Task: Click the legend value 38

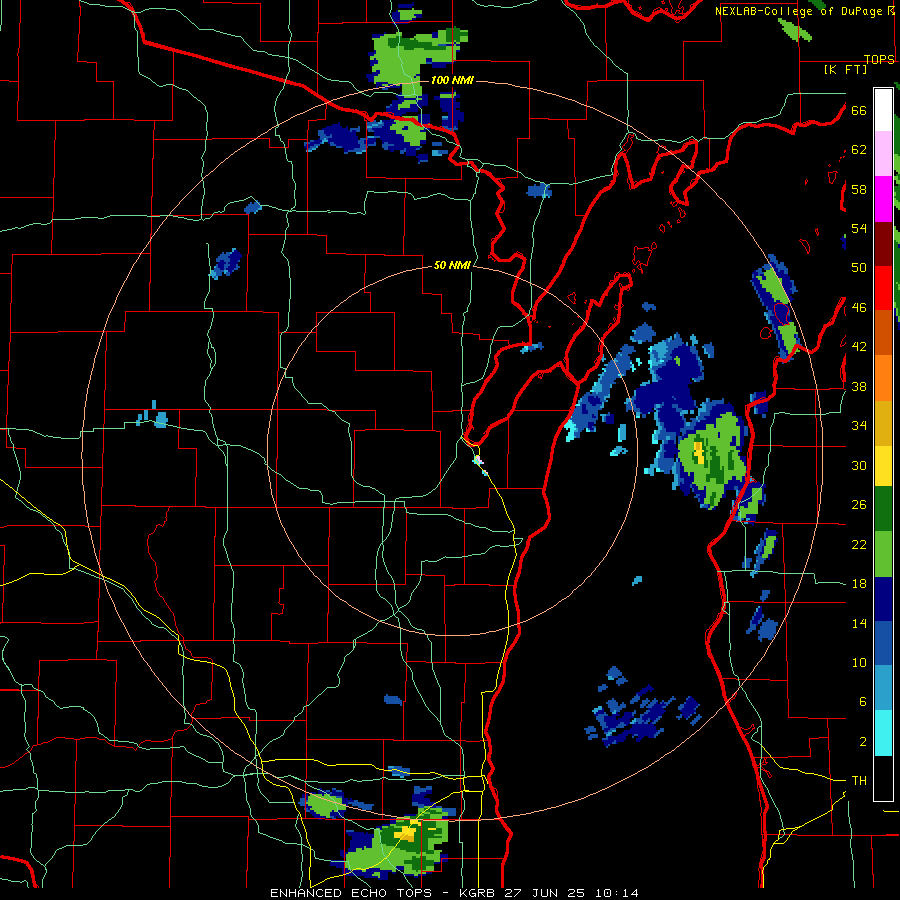Action: pos(859,386)
